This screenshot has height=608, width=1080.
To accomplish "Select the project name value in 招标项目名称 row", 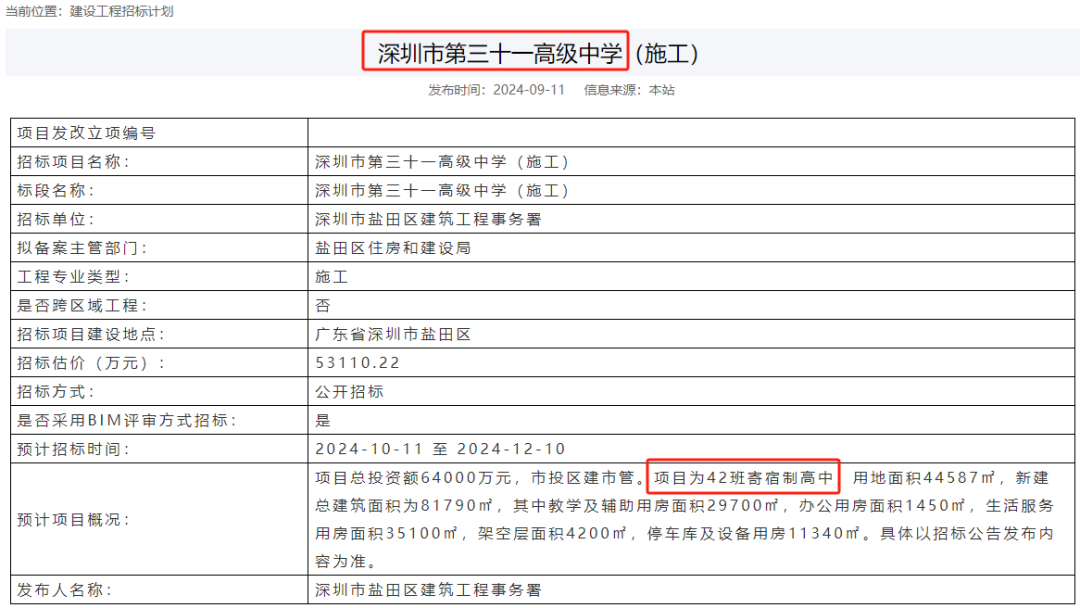I will pos(442,162).
